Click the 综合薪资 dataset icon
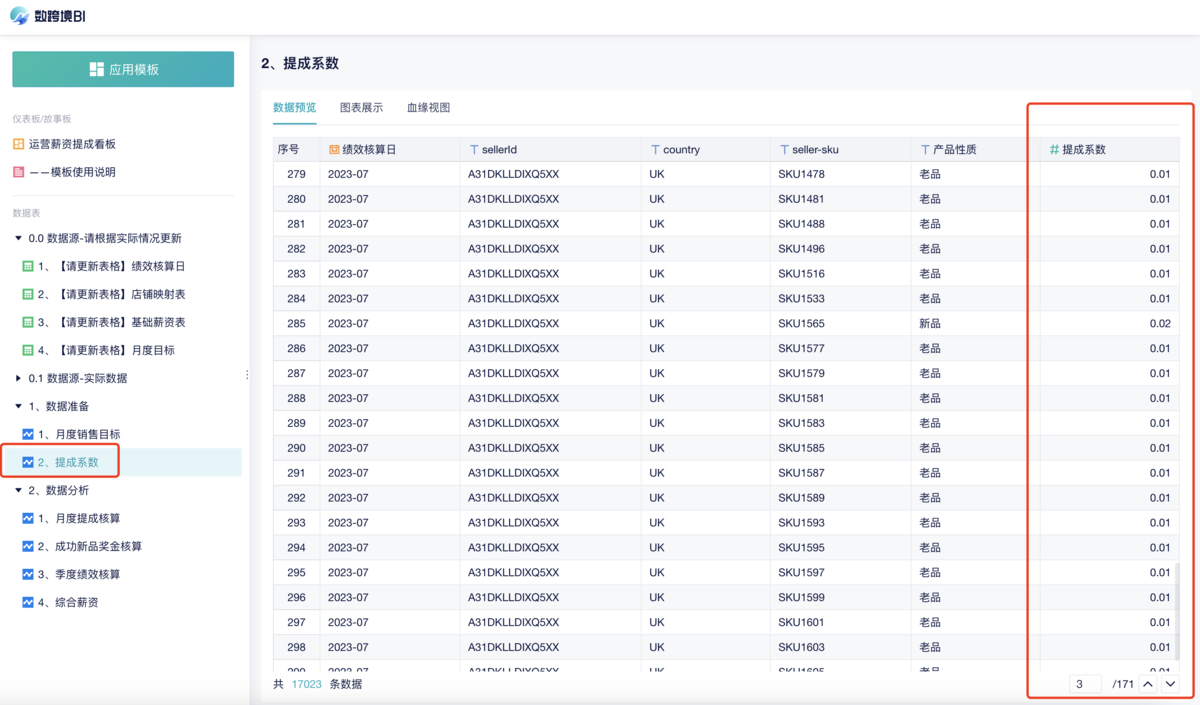 28,602
